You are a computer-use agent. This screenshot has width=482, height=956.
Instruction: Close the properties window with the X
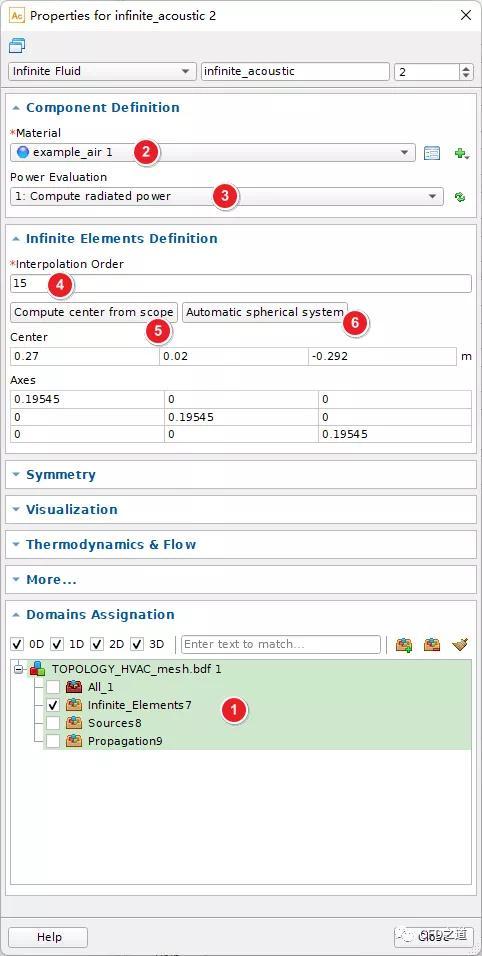[466, 15]
